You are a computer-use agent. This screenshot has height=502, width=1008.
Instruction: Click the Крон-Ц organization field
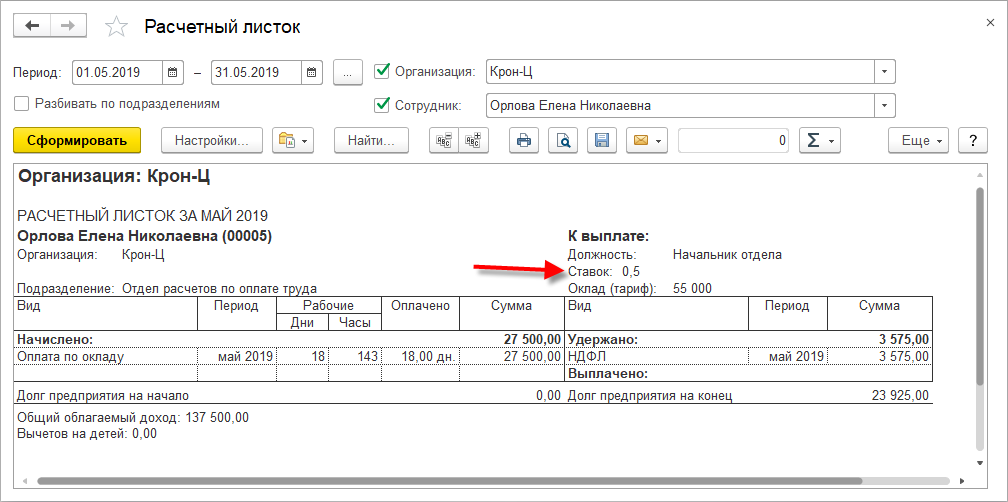[681, 71]
